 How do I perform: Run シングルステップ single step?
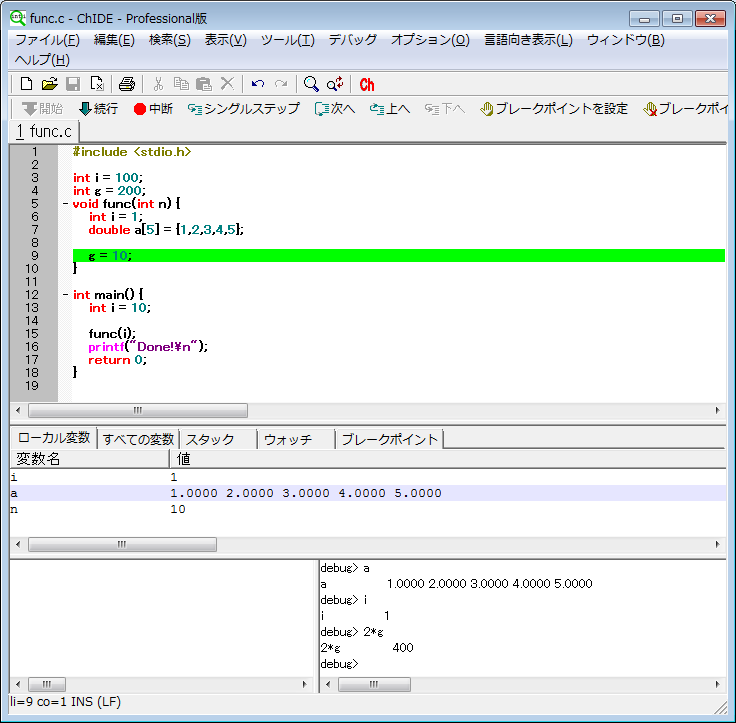pyautogui.click(x=244, y=109)
